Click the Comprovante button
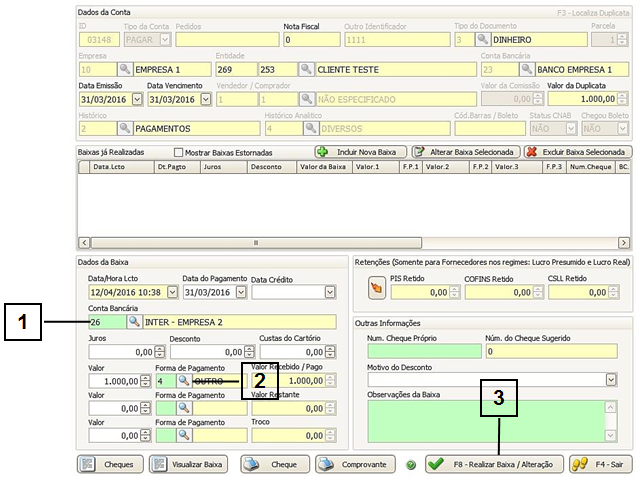637x486 pixels. point(354,464)
